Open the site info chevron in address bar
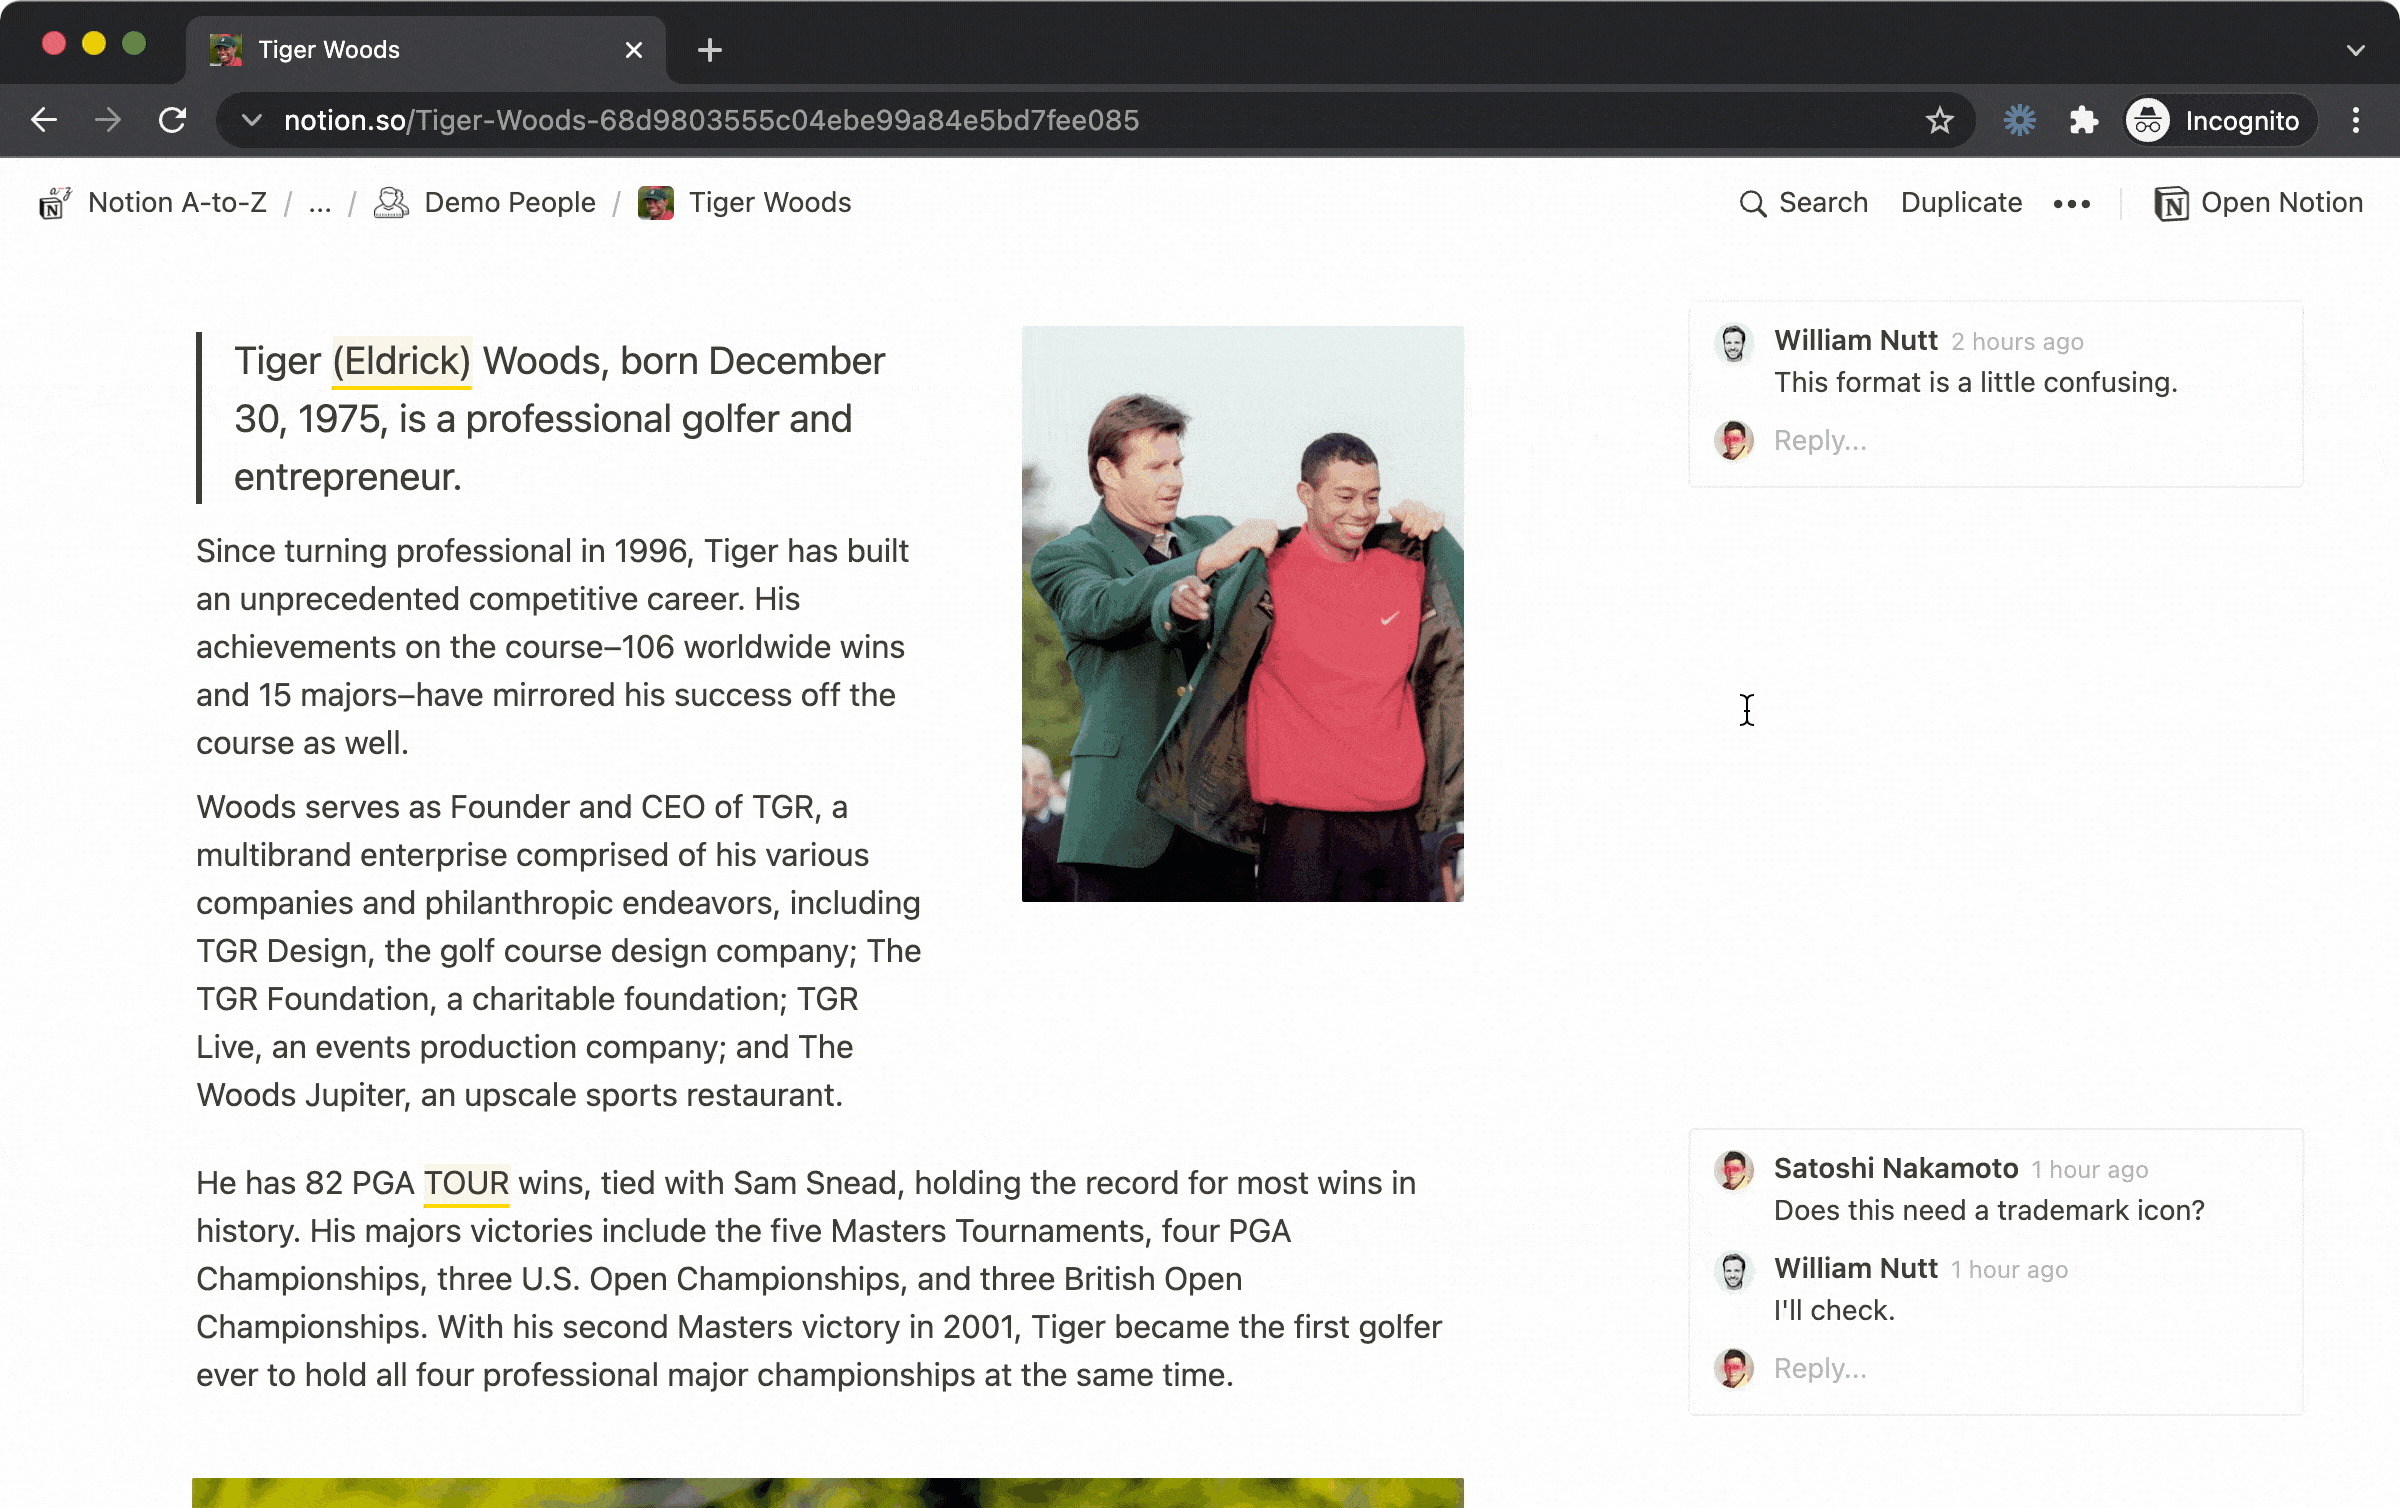The height and width of the screenshot is (1508, 2400). pos(249,119)
